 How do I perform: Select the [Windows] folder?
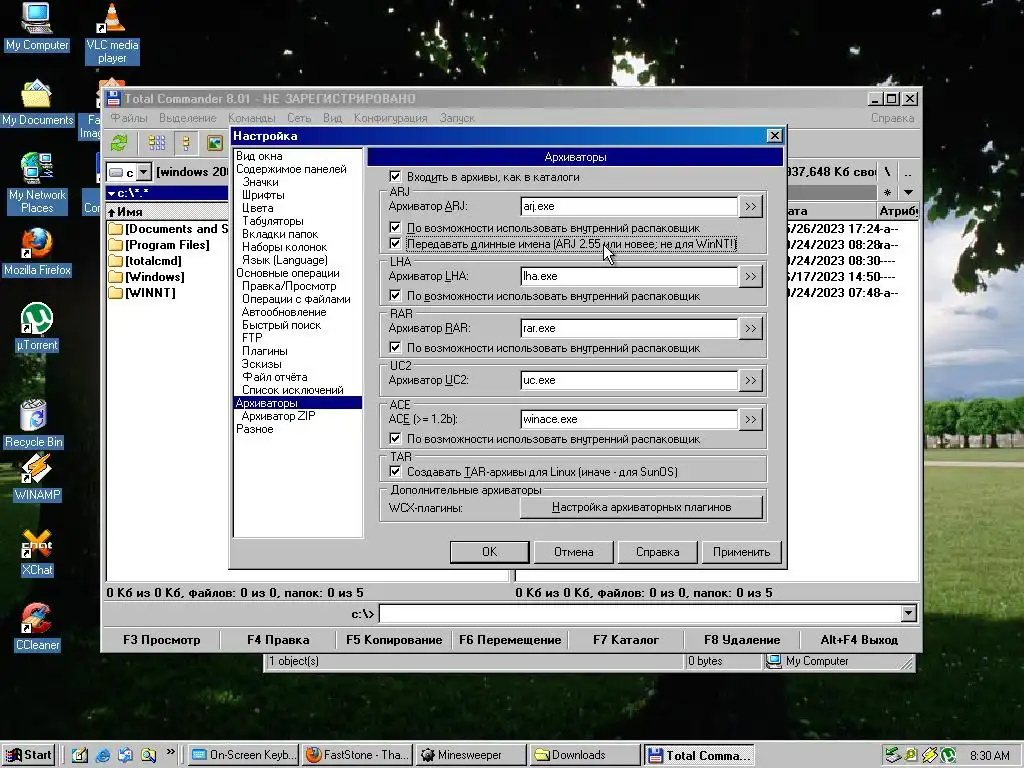click(146, 277)
